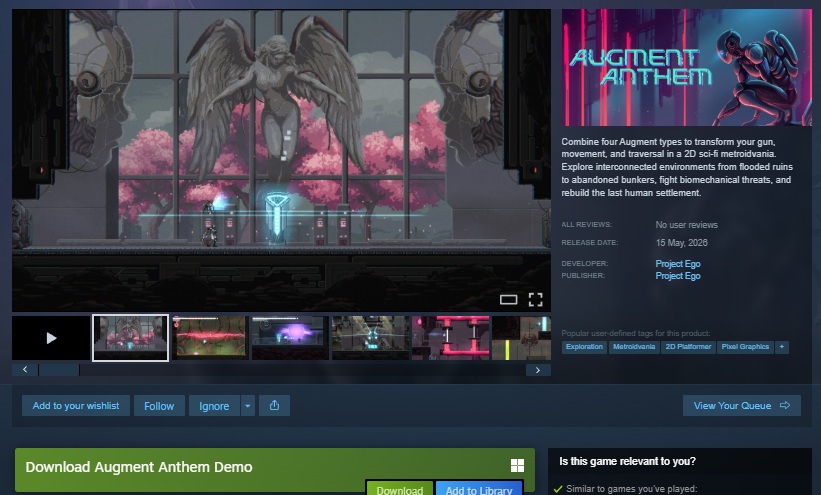
Task: Follow this game
Action: click(159, 405)
